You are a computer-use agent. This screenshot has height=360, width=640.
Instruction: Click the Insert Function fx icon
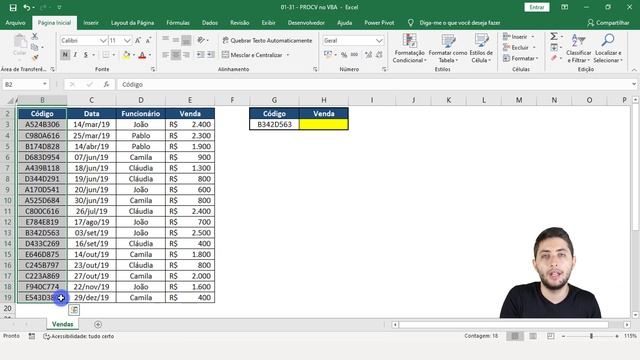(x=106, y=84)
